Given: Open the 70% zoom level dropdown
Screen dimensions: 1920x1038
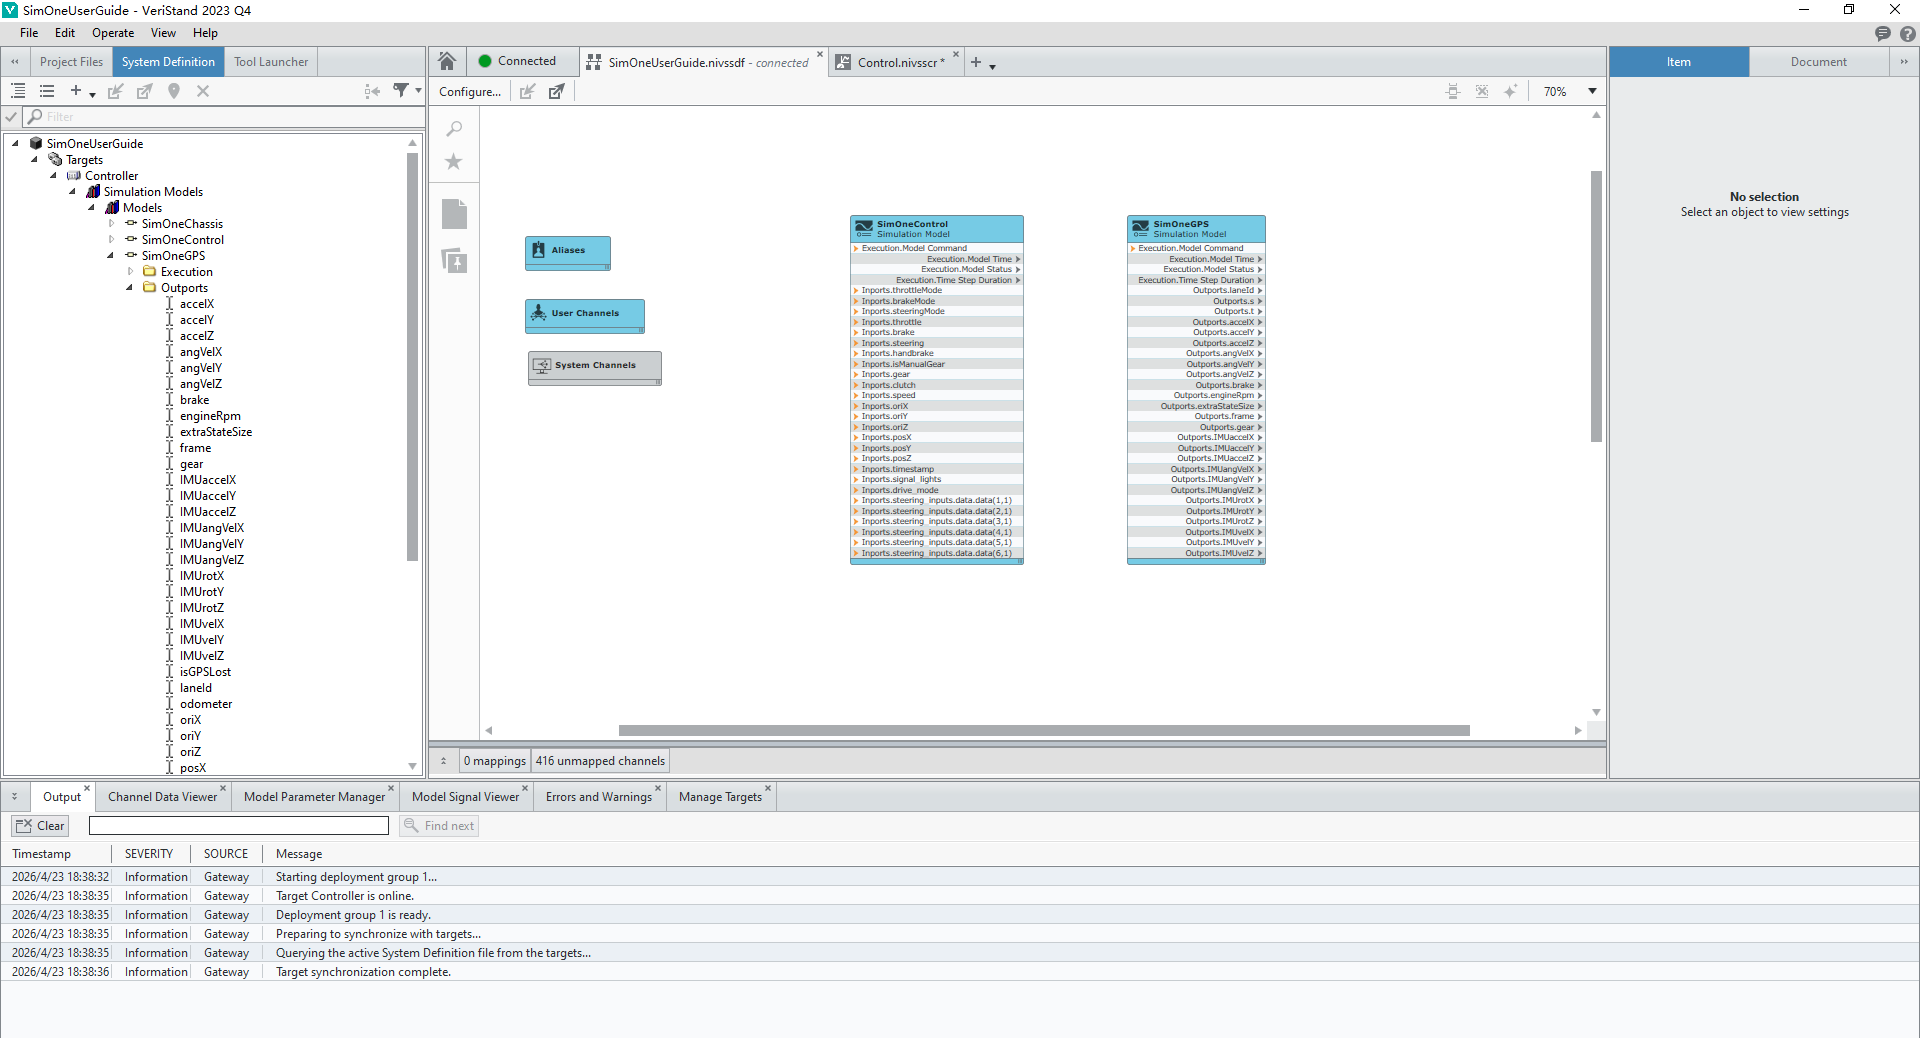Looking at the screenshot, I should point(1592,91).
